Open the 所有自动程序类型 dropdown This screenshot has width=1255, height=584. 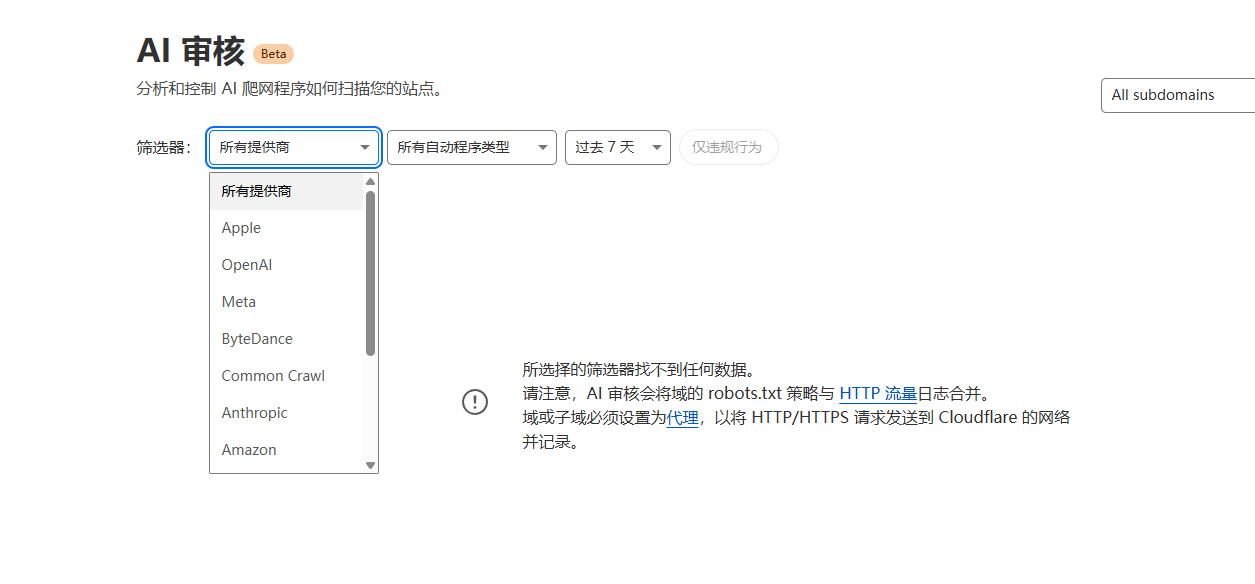(x=471, y=147)
